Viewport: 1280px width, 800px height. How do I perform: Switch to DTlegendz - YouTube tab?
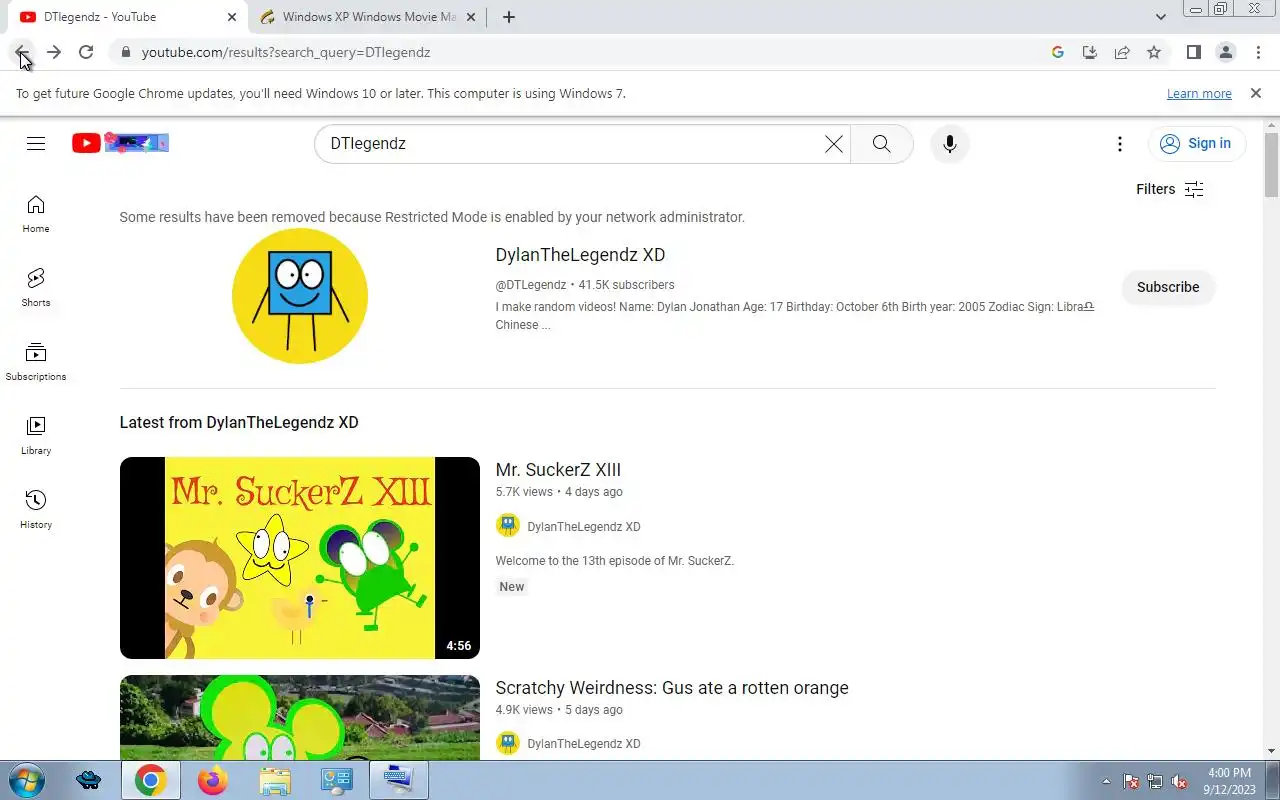125,17
